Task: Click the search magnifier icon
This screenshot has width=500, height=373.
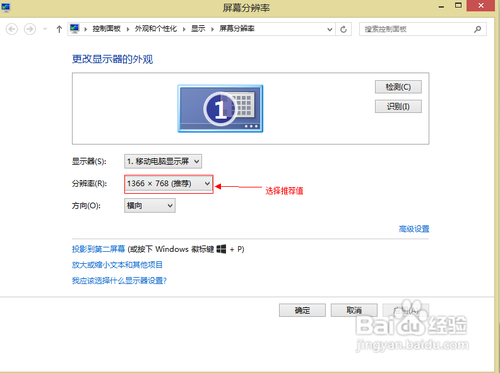Action: tap(478, 29)
